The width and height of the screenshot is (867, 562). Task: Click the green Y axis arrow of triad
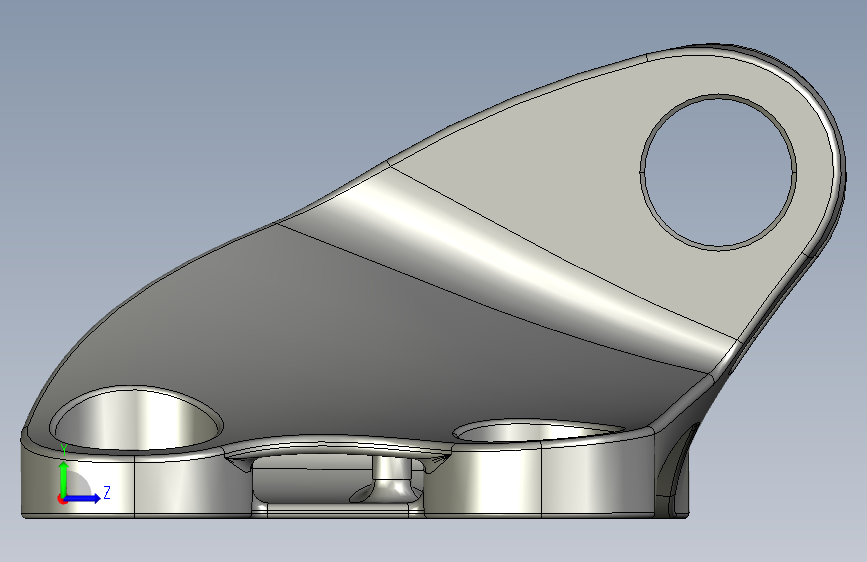tap(64, 478)
